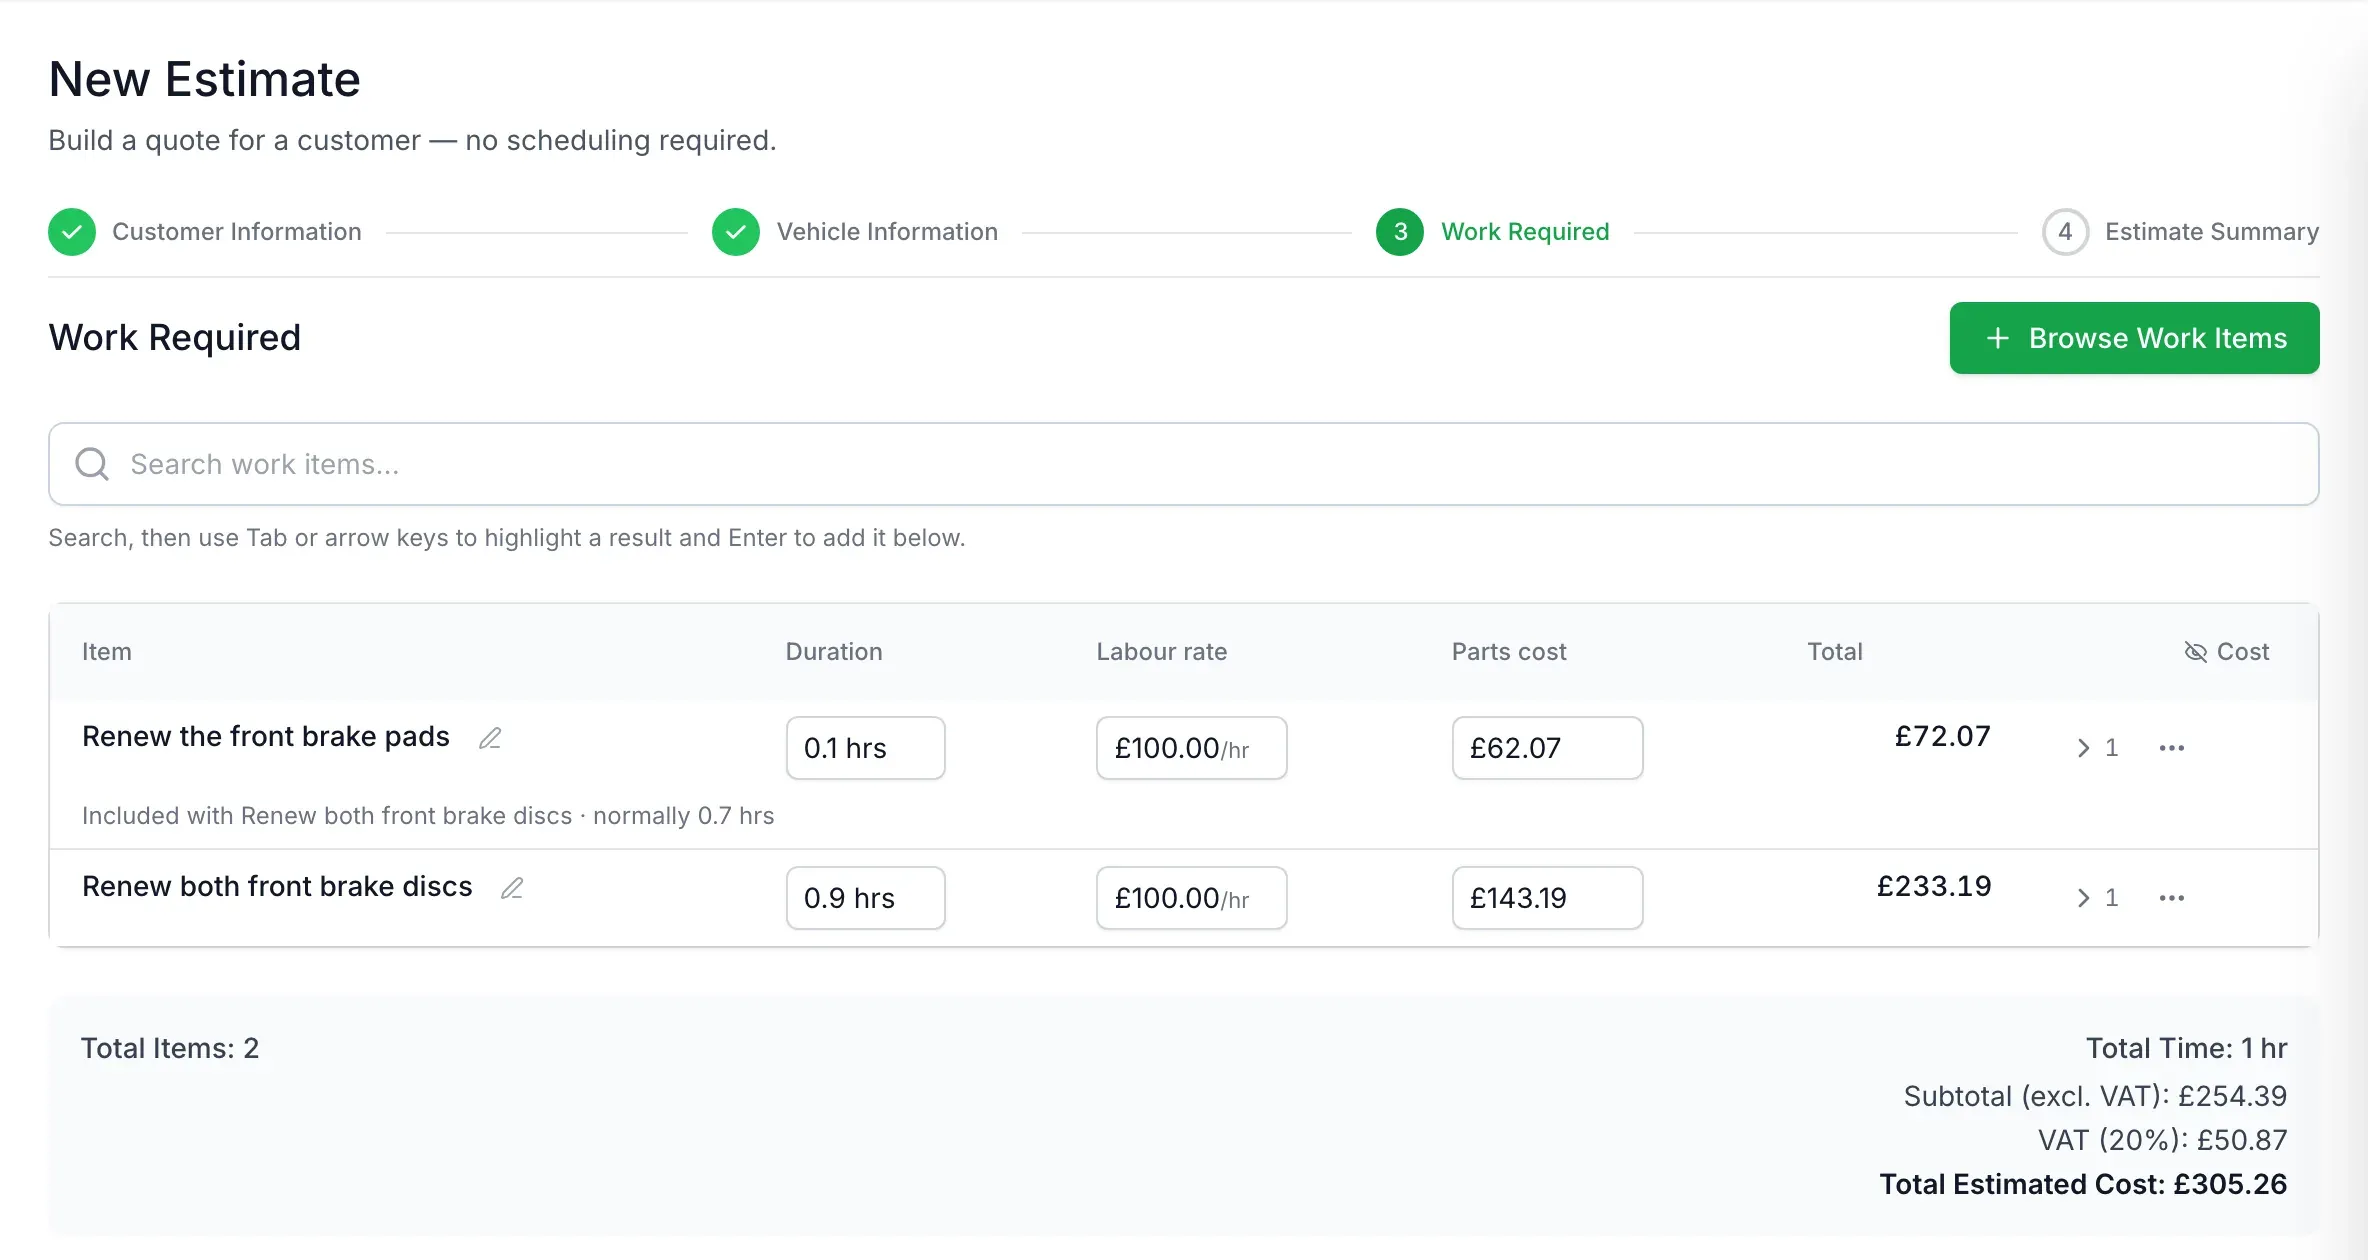This screenshot has width=2368, height=1260.
Task: Click the Labour rate column header
Action: coord(1162,652)
